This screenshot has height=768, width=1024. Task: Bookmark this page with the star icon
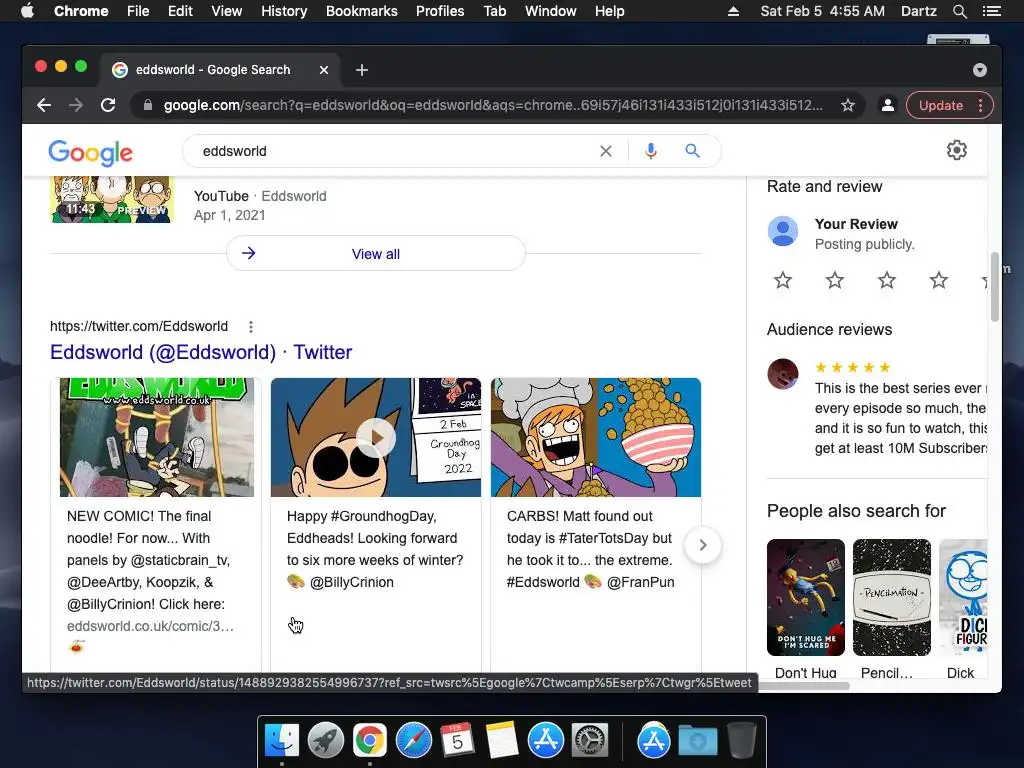coord(848,105)
